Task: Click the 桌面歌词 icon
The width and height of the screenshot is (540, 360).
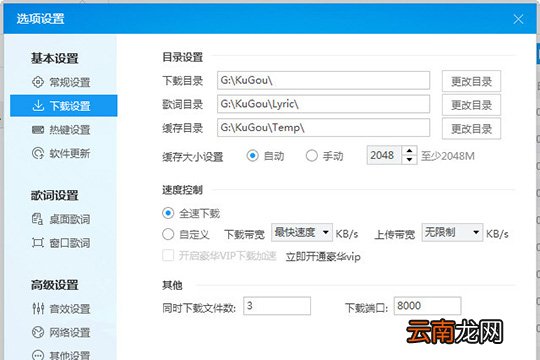Action: 37,219
